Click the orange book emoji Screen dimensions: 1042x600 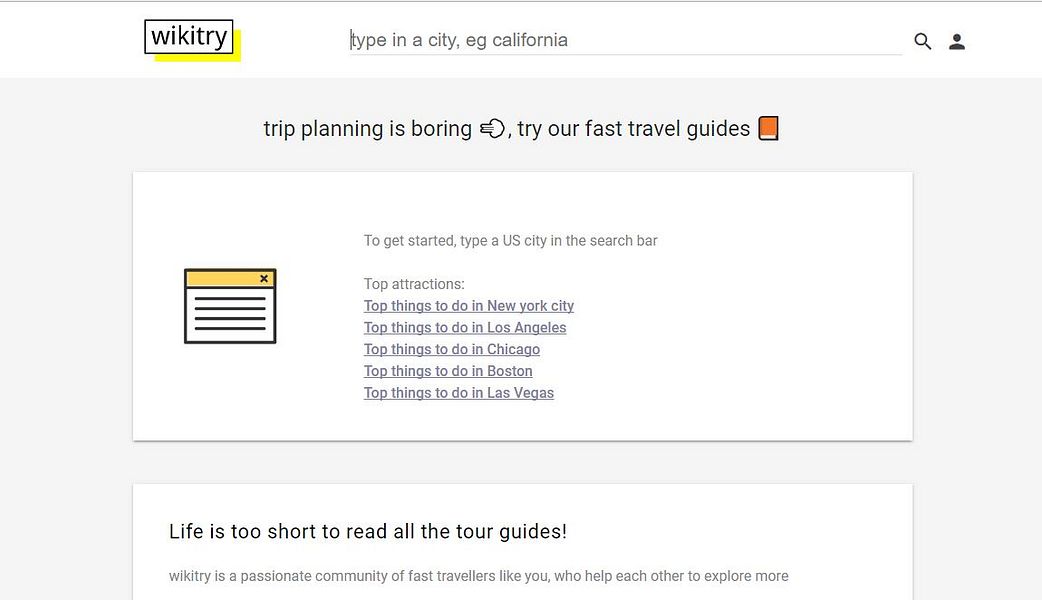click(x=768, y=129)
